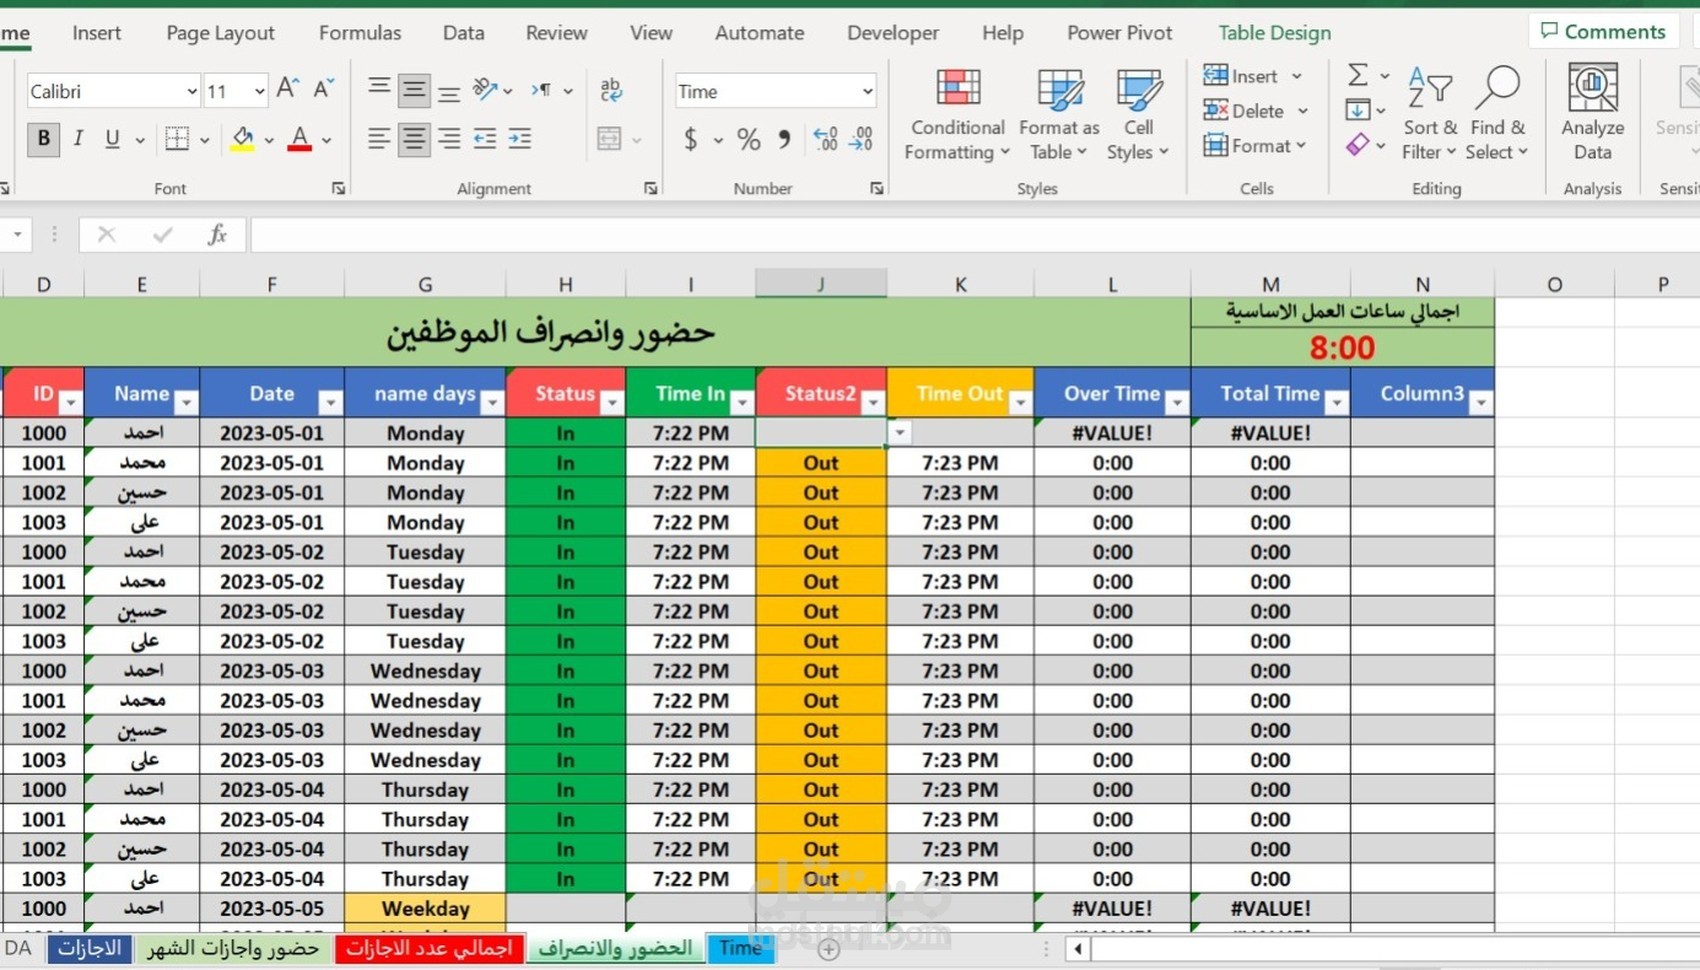Open Number format dialog launcher

(876, 188)
